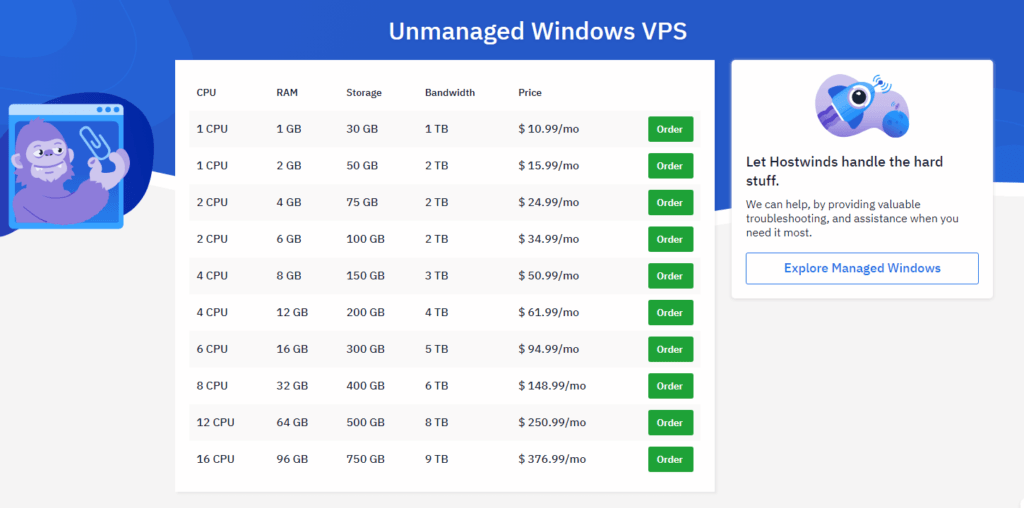Viewport: 1024px width, 508px height.
Task: Click the 8 TB bandwidth cell
Action: 436,422
